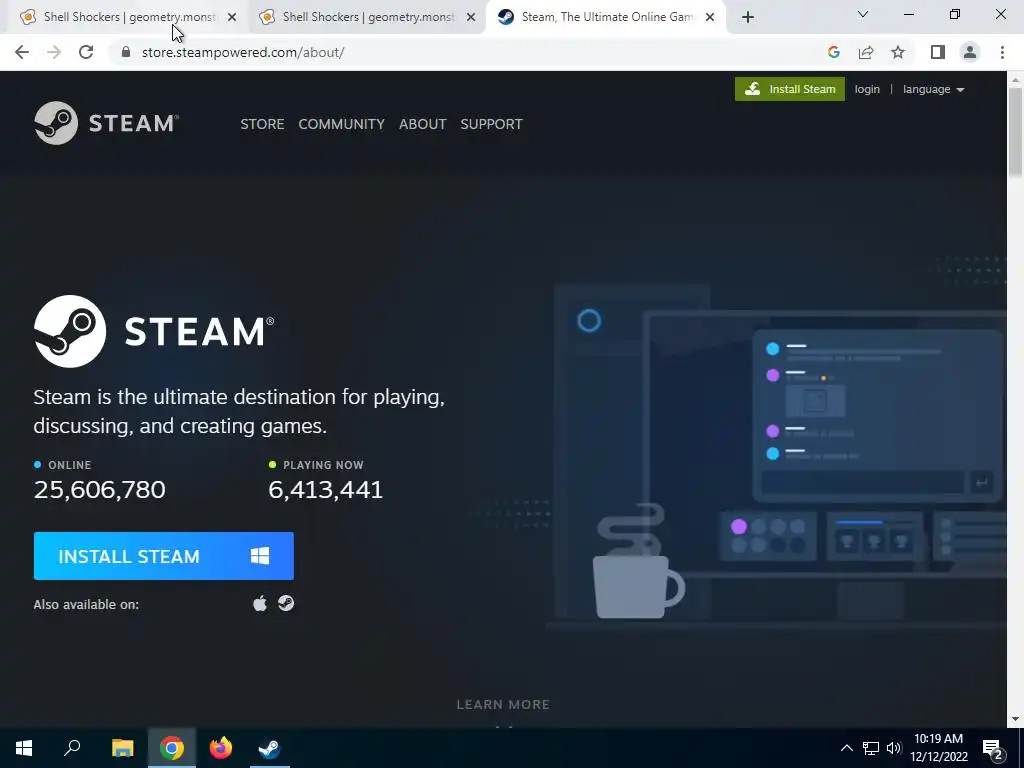This screenshot has height=768, width=1024.
Task: Click the ONLINE count 25,606,780
Action: 99,489
